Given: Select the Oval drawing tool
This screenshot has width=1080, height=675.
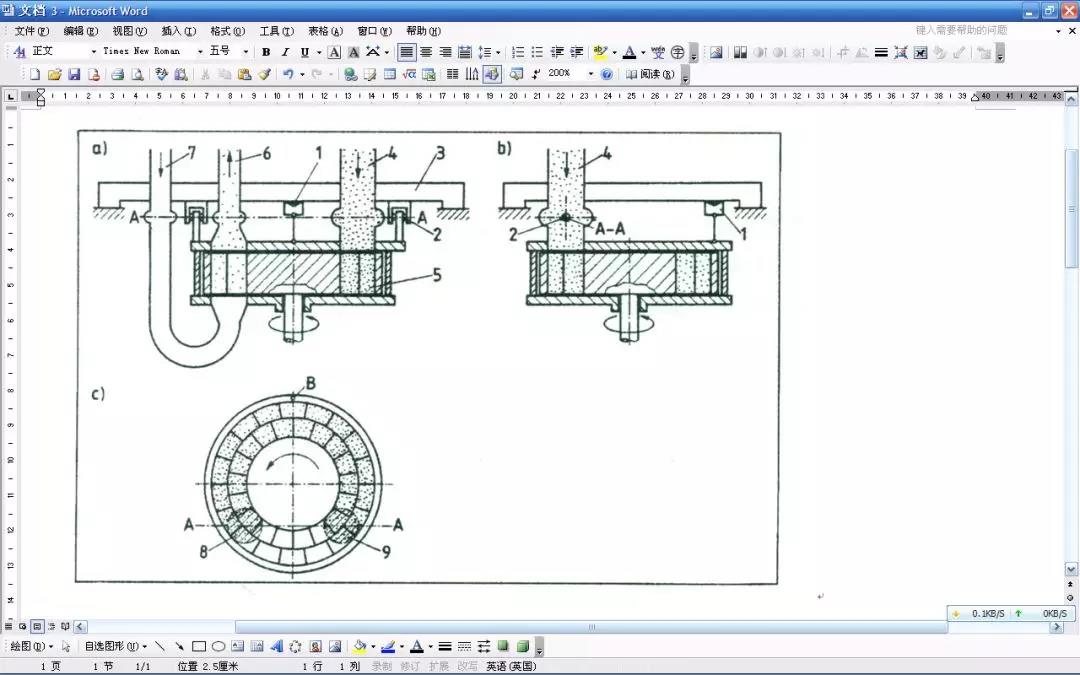Looking at the screenshot, I should (x=218, y=646).
